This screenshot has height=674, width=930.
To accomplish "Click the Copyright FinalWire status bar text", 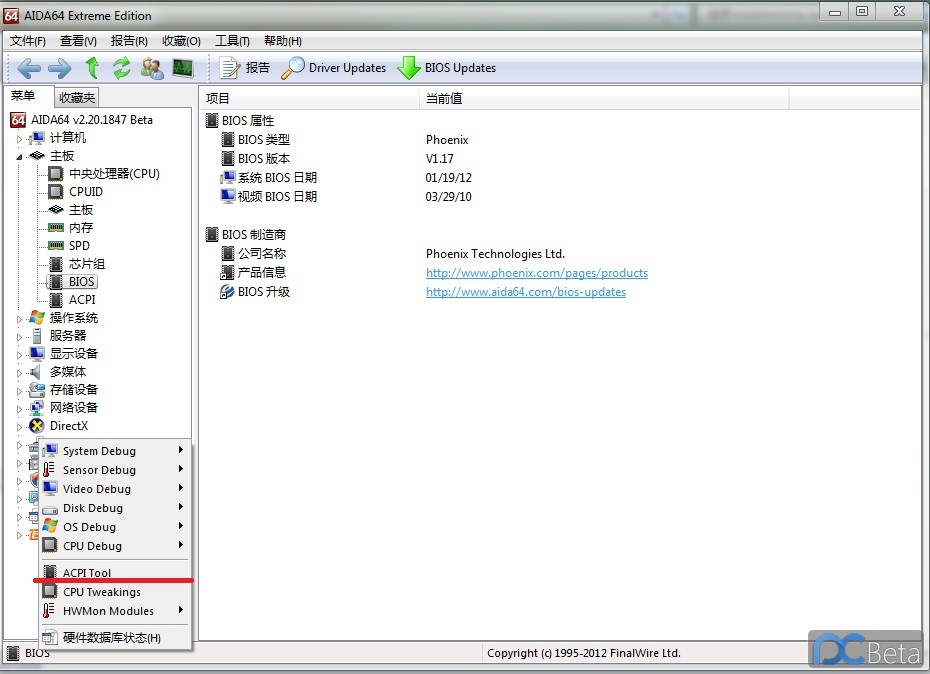I will (x=584, y=653).
